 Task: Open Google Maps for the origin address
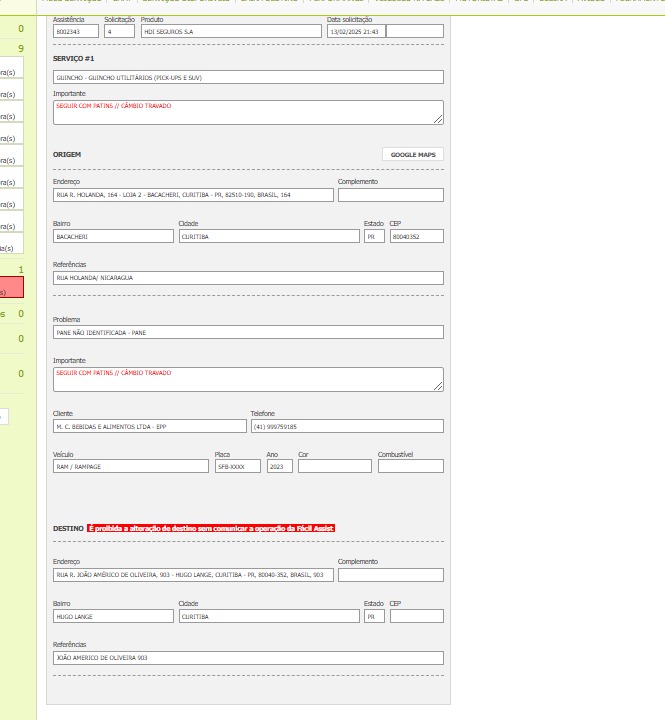click(412, 155)
